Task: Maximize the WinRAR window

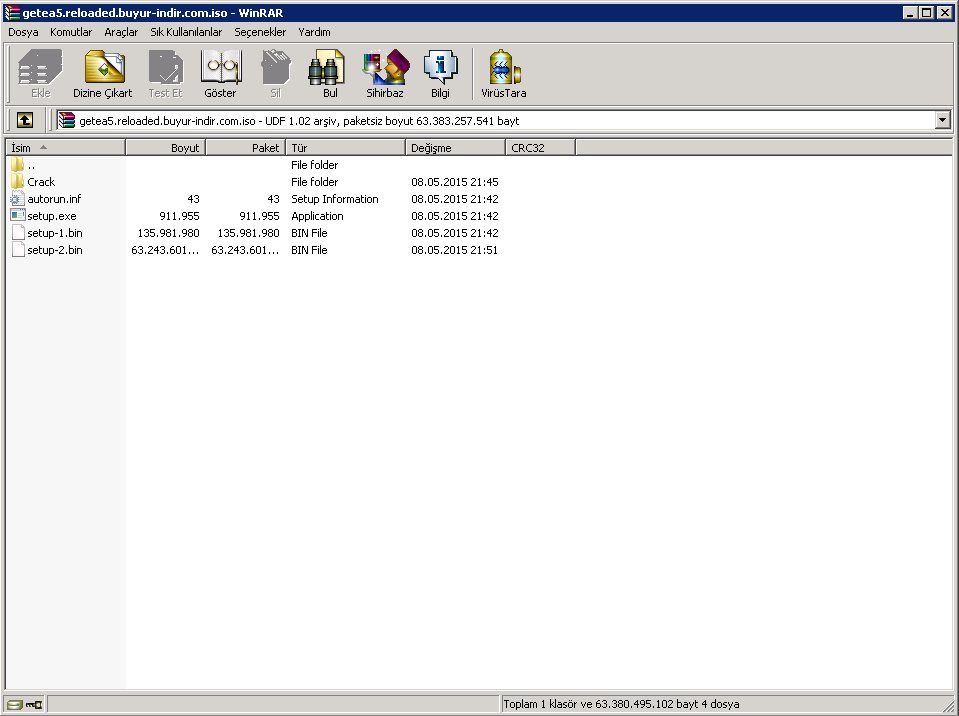Action: [x=927, y=12]
